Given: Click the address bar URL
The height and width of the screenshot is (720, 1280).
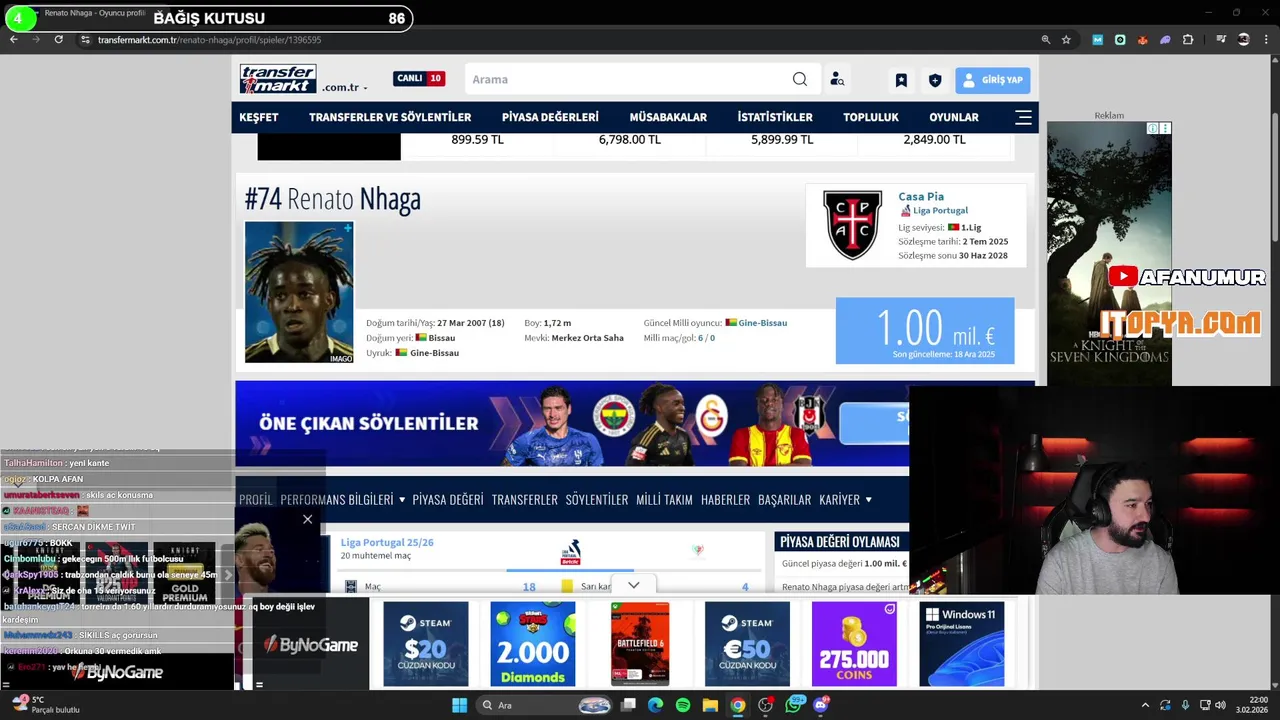Looking at the screenshot, I should pyautogui.click(x=210, y=40).
